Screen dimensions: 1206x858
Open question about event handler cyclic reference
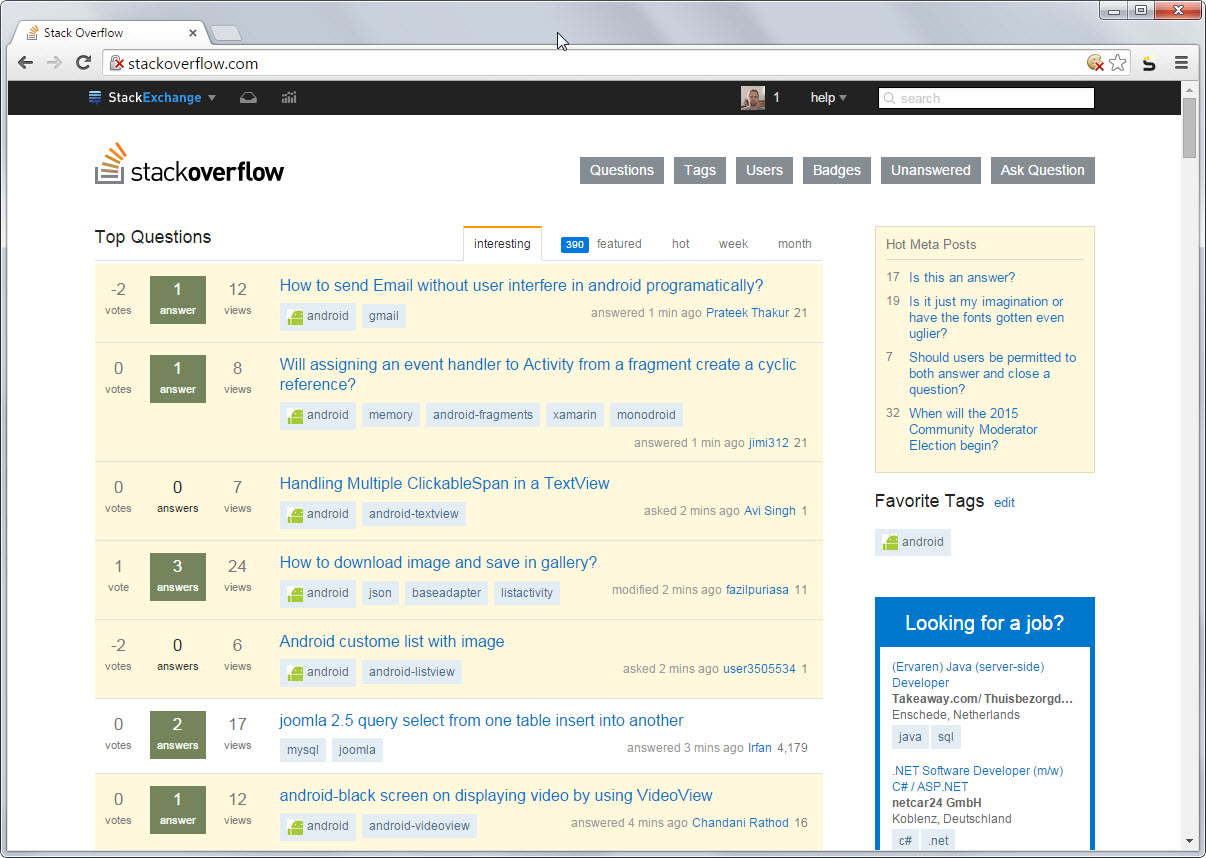(x=538, y=375)
